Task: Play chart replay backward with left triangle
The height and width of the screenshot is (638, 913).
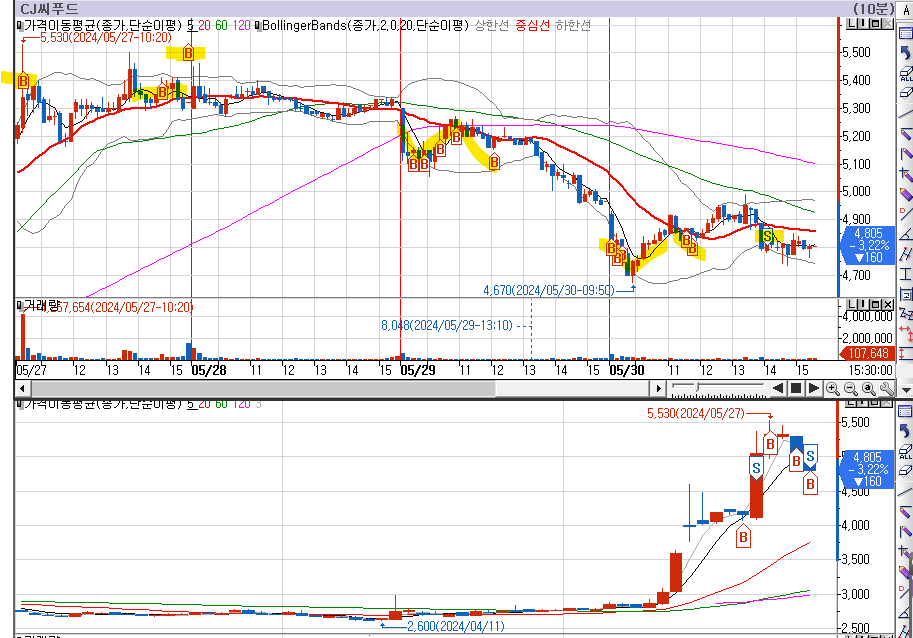Action: pos(778,388)
